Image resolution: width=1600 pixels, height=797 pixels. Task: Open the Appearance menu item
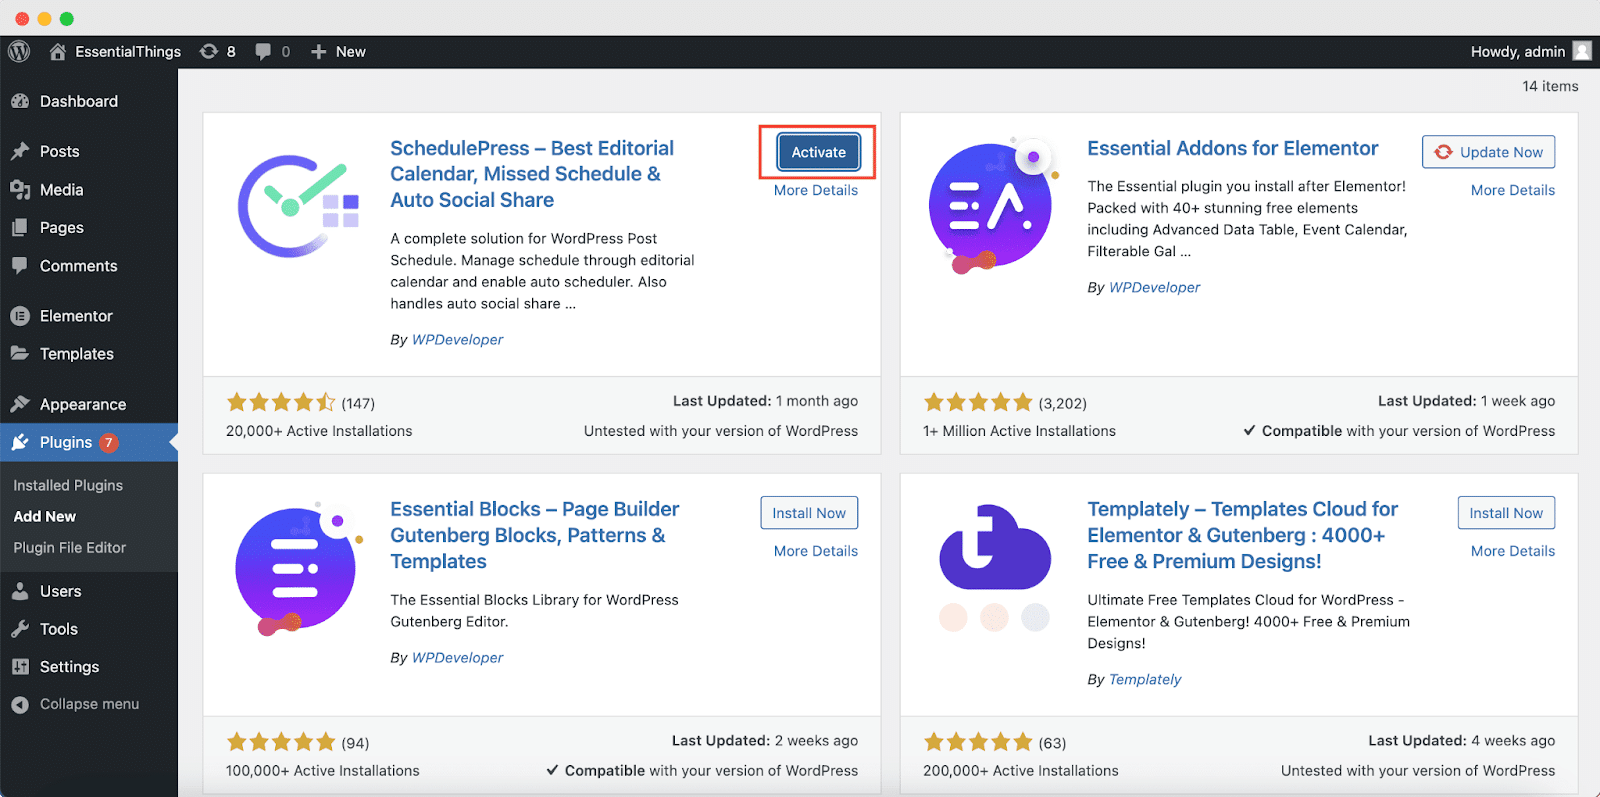tap(83, 404)
